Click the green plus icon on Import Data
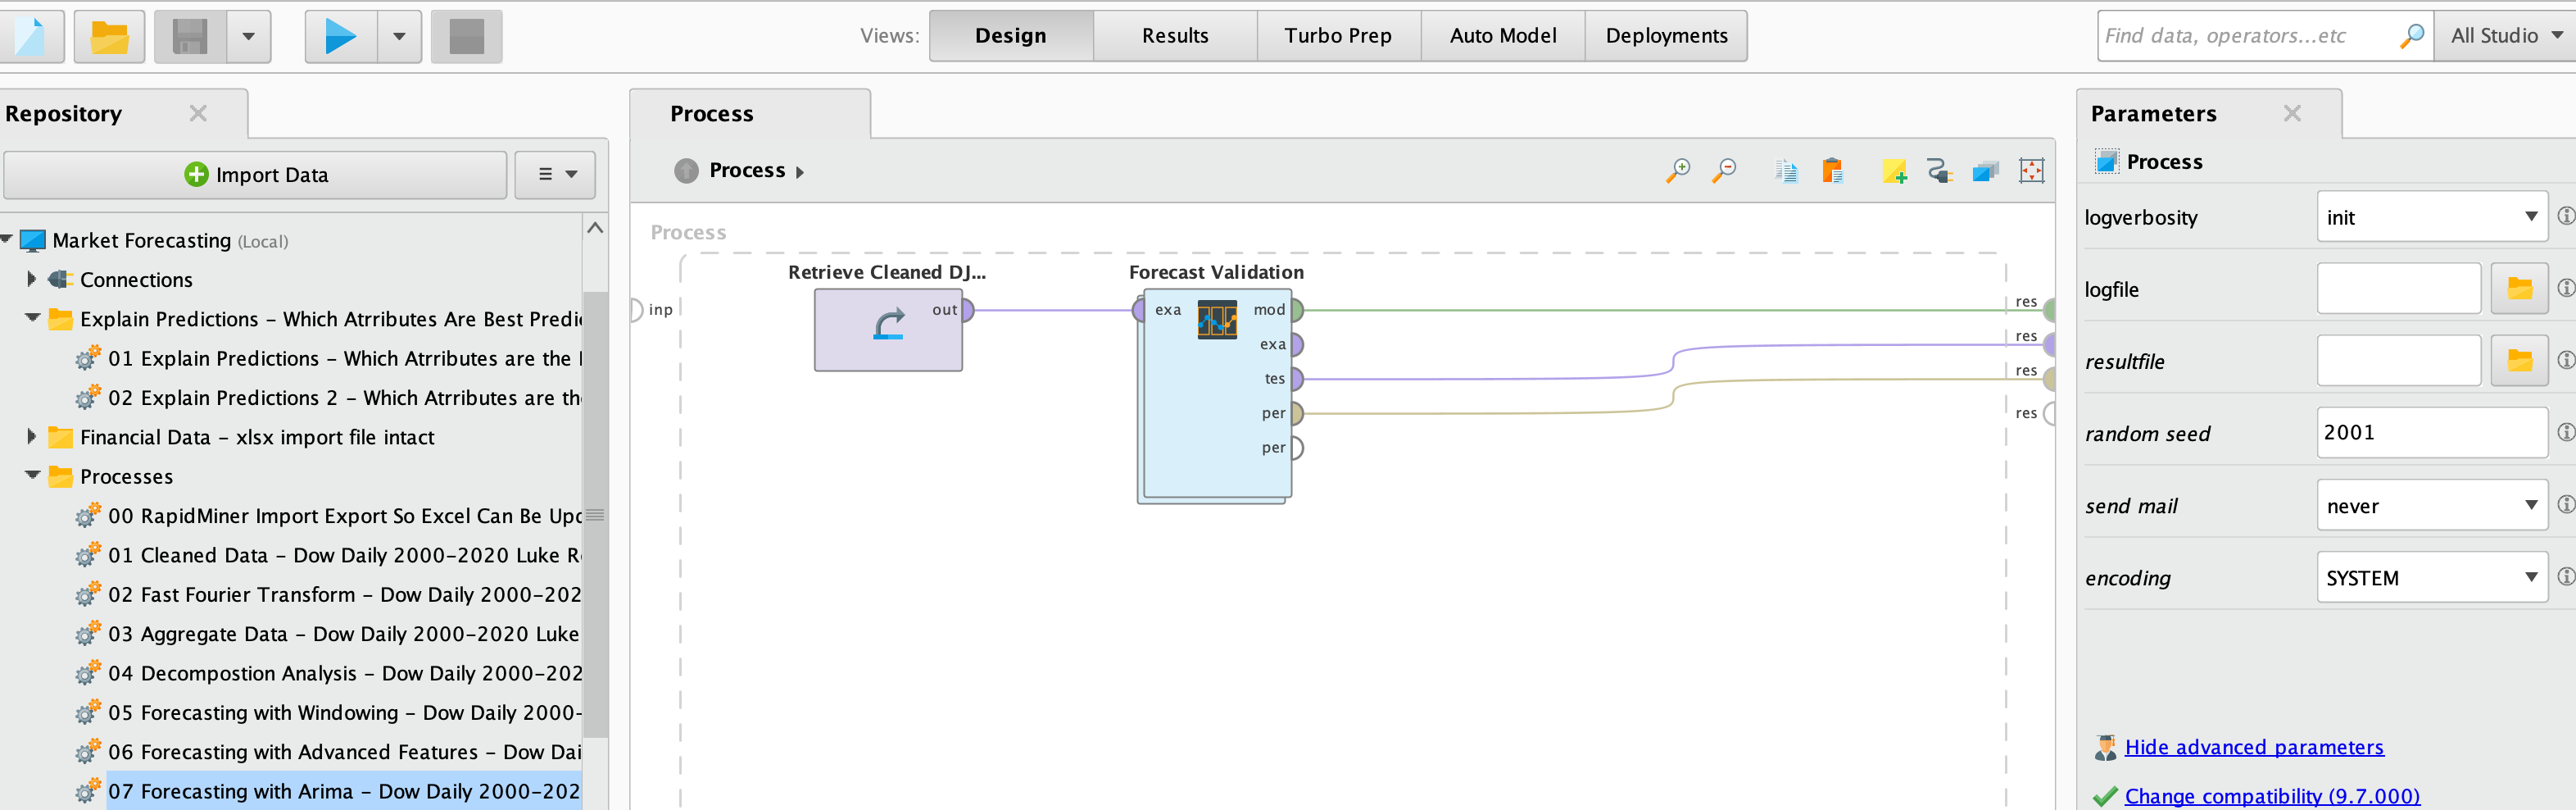This screenshot has width=2576, height=810. pos(196,175)
